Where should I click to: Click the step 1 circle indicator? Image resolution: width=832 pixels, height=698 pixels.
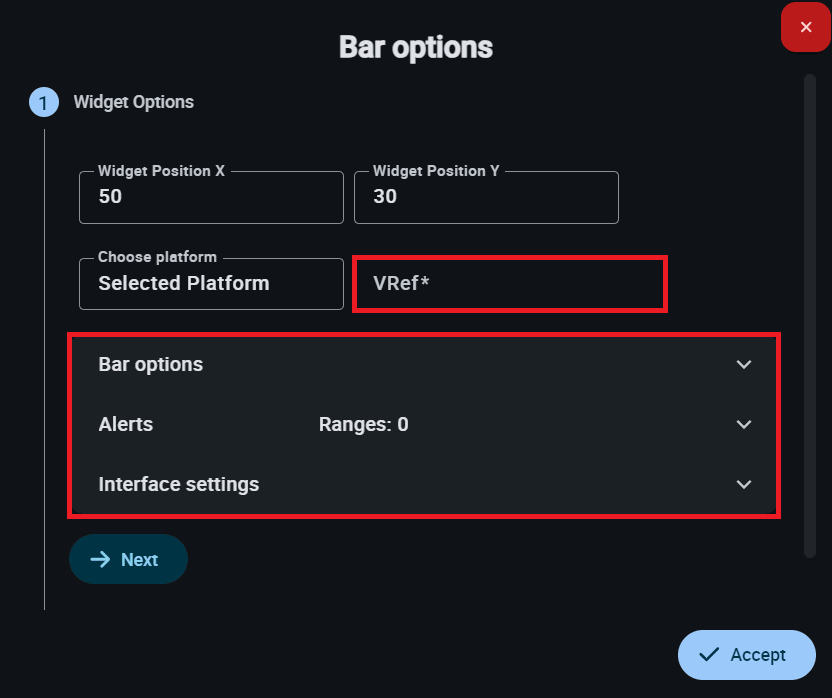click(x=43, y=102)
